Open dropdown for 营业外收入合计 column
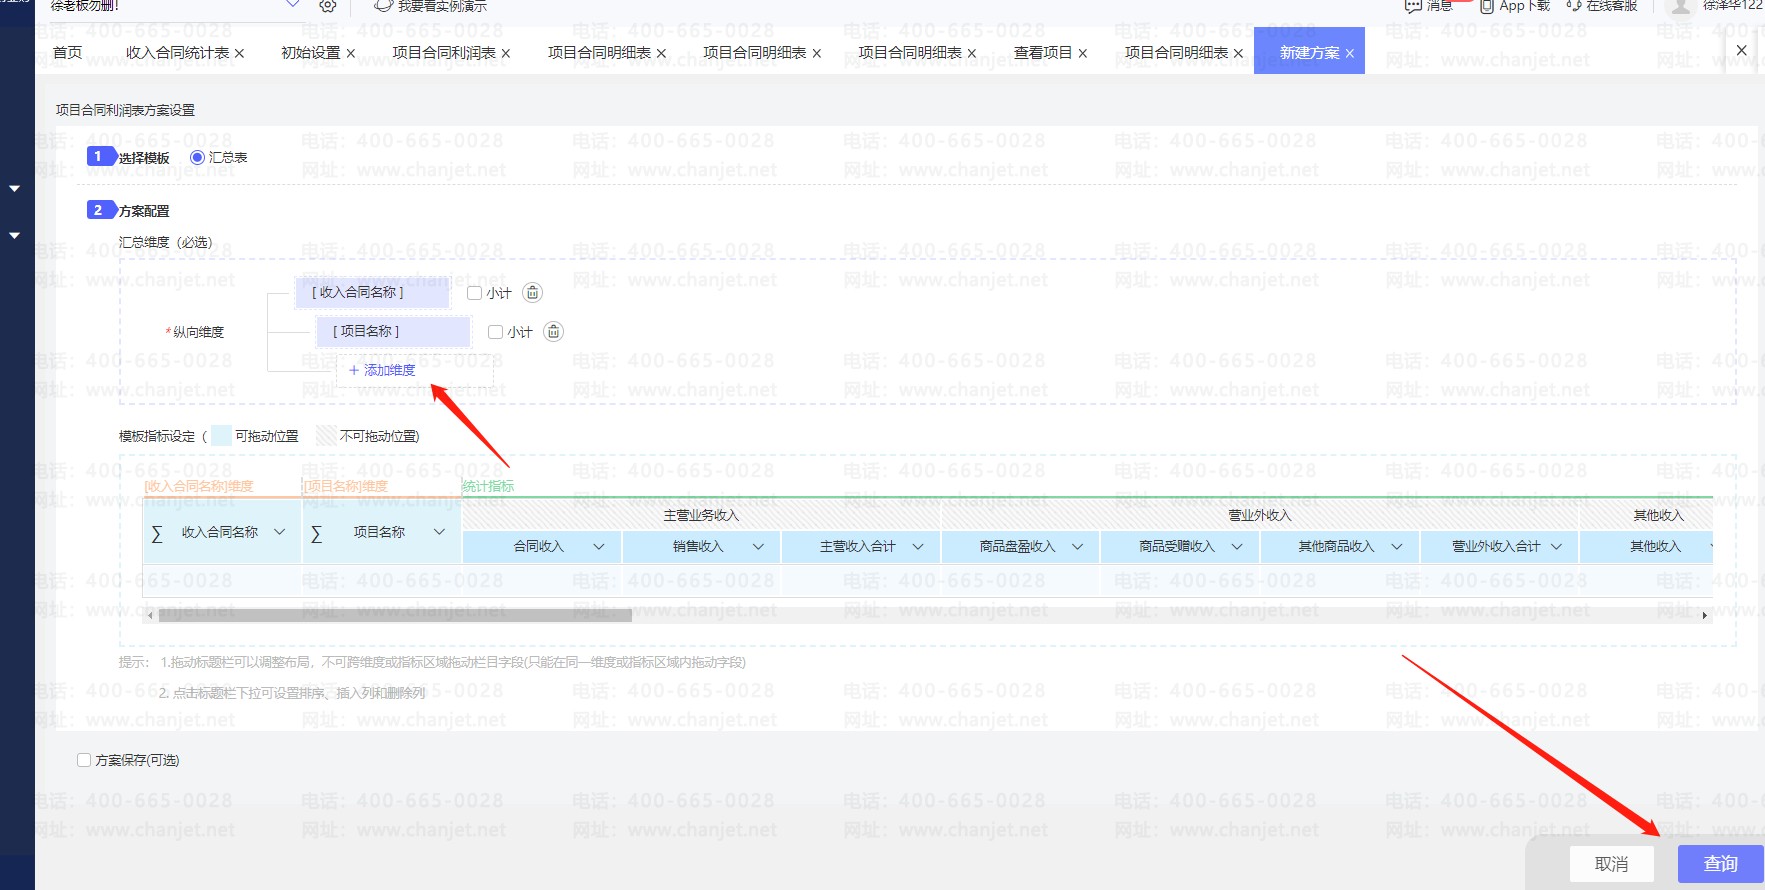 coord(1556,546)
